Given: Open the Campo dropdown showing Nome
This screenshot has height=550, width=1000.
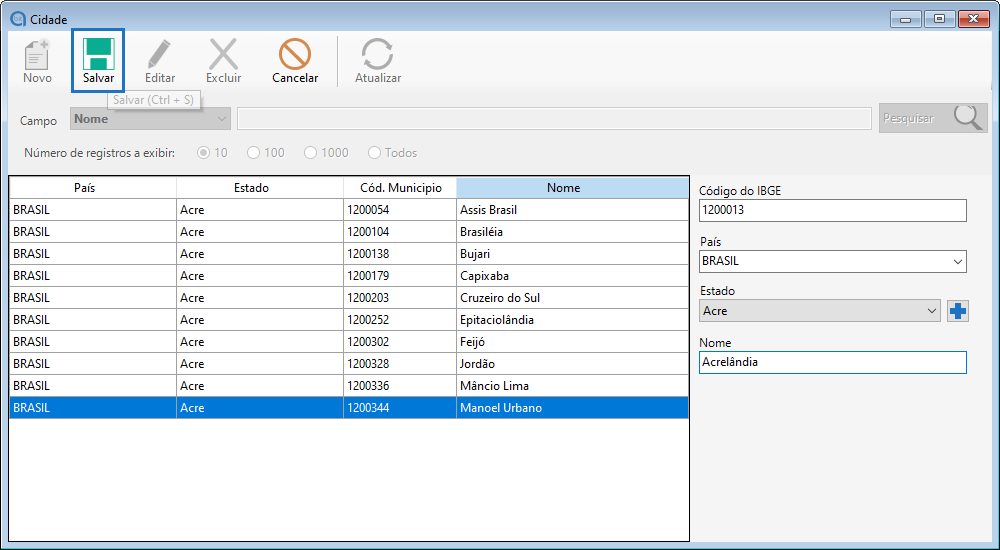Looking at the screenshot, I should (150, 119).
